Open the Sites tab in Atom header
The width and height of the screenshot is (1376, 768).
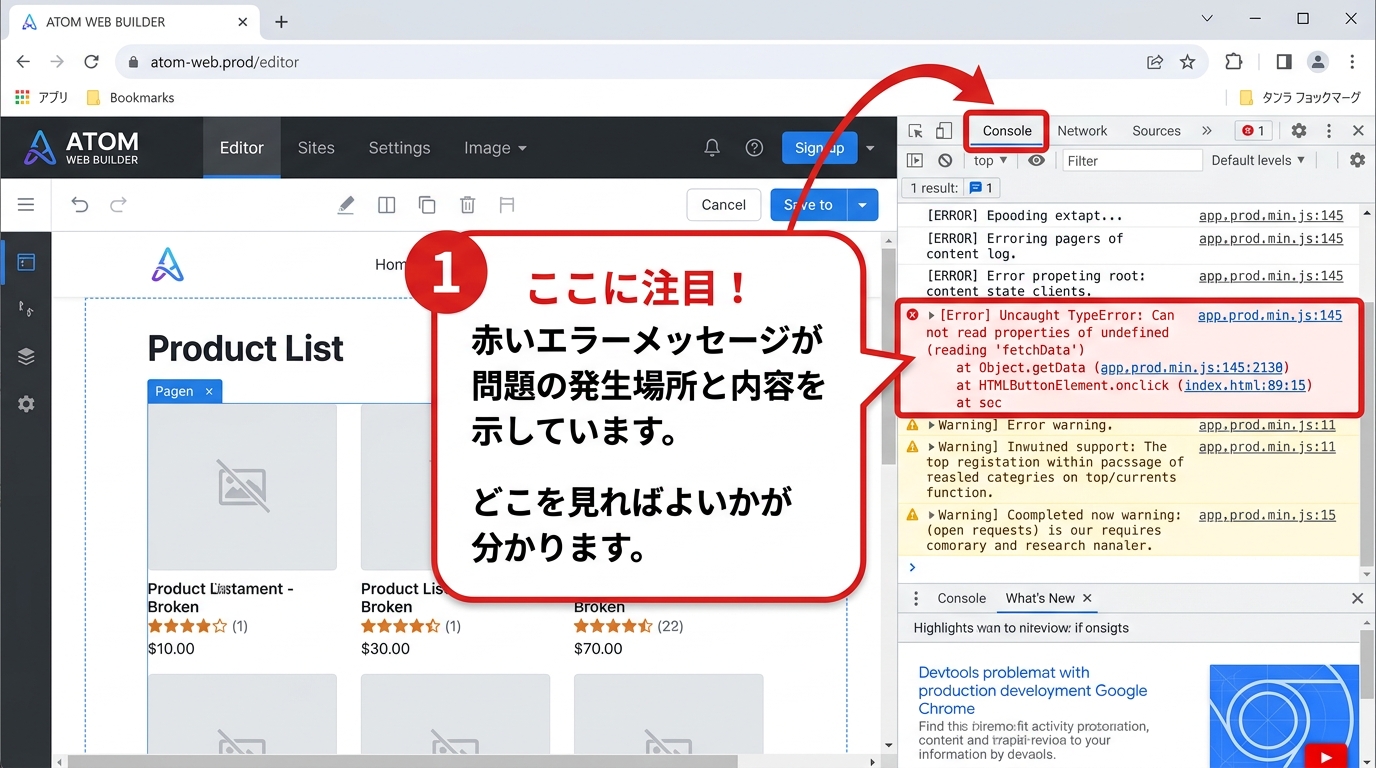pyautogui.click(x=316, y=148)
